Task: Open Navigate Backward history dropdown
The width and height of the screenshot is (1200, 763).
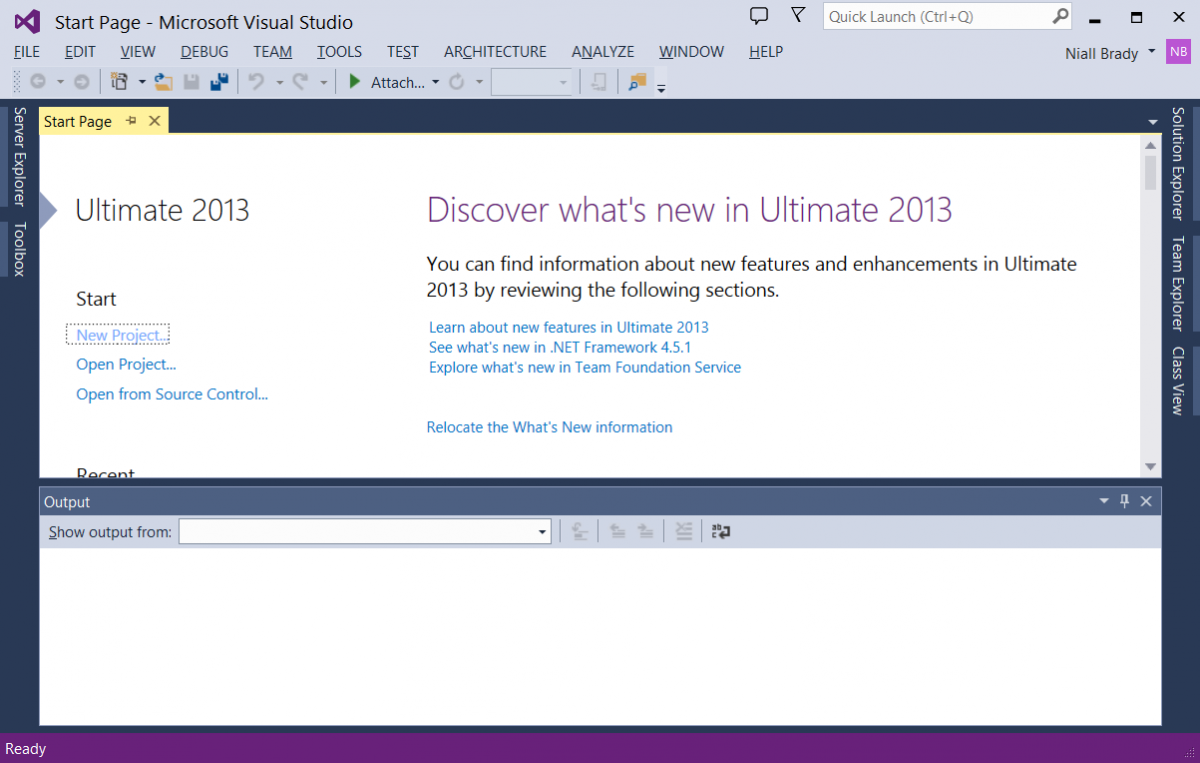Action: (x=60, y=82)
